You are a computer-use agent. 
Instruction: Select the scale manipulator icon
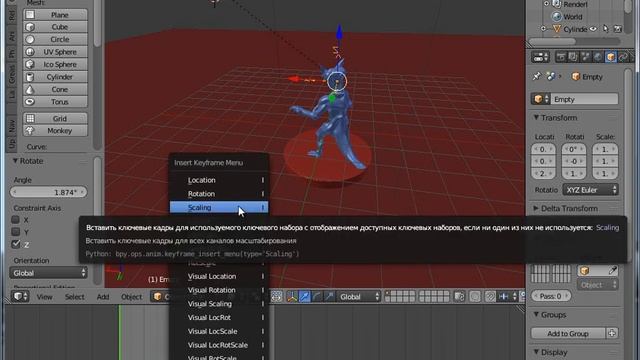[329, 297]
